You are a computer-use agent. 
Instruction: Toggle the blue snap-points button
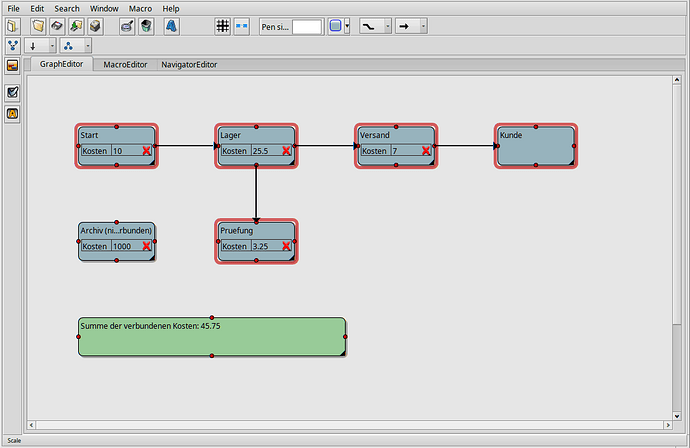242,26
